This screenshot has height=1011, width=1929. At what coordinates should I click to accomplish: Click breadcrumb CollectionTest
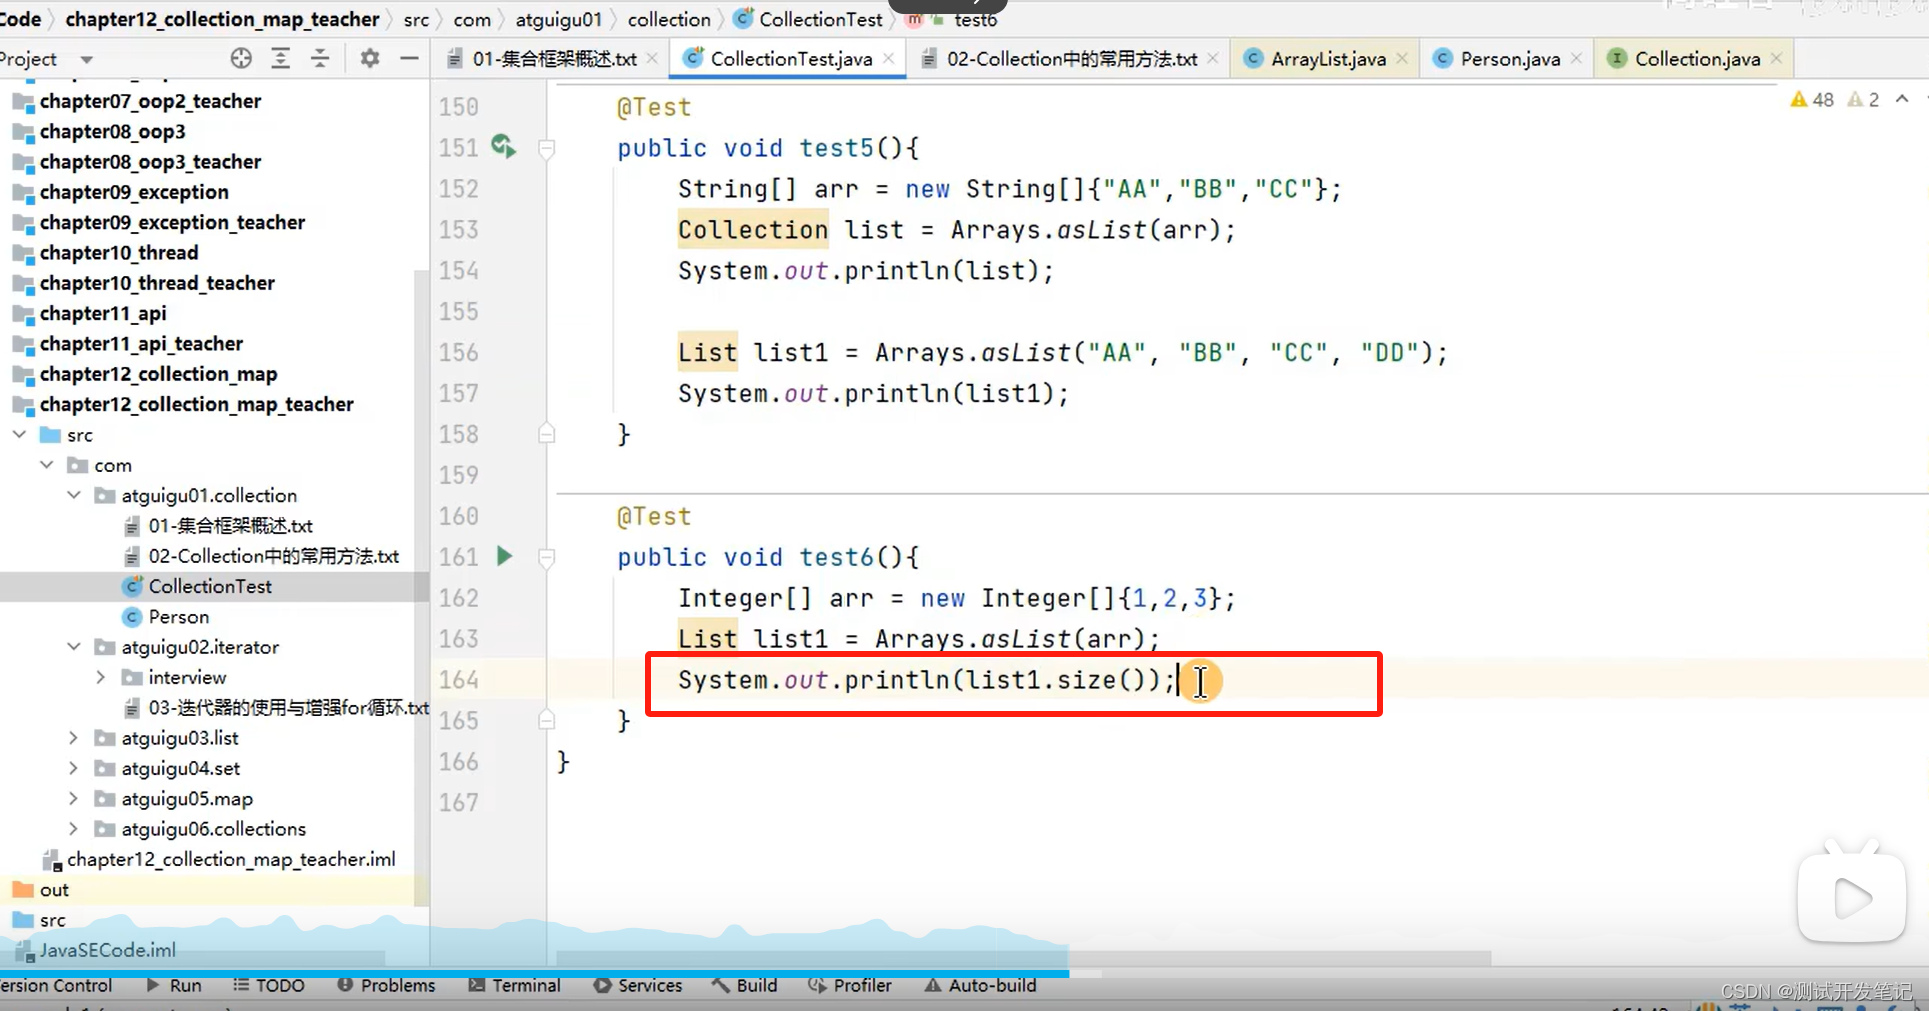pos(809,19)
